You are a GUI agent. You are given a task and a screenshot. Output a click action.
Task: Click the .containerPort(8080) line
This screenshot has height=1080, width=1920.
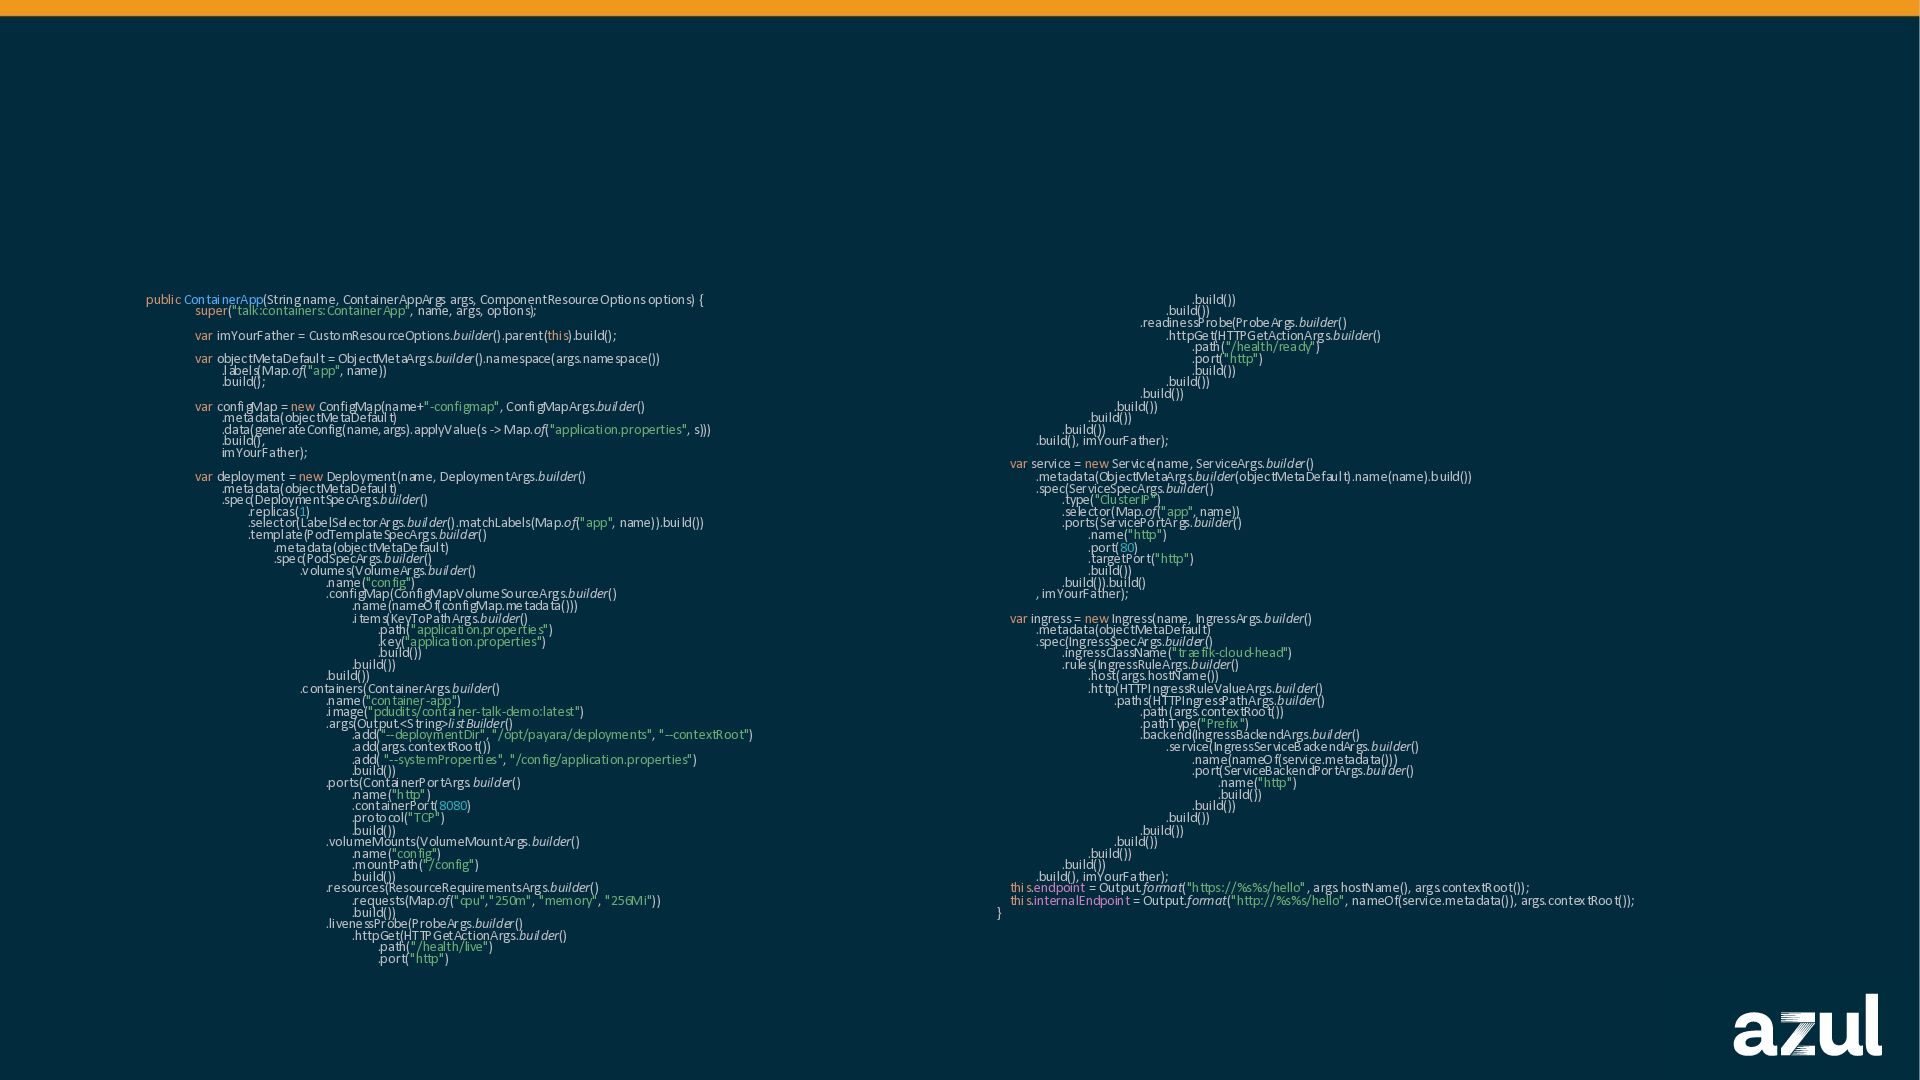coord(411,806)
